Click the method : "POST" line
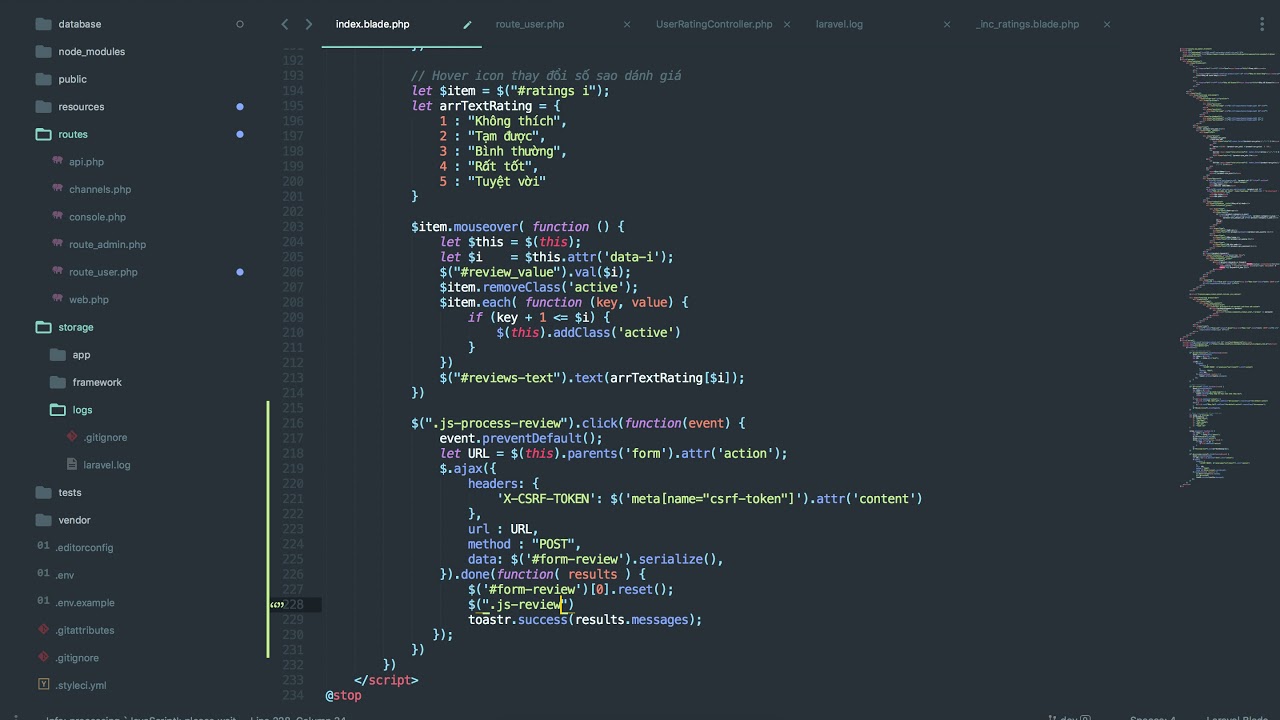 coord(524,544)
